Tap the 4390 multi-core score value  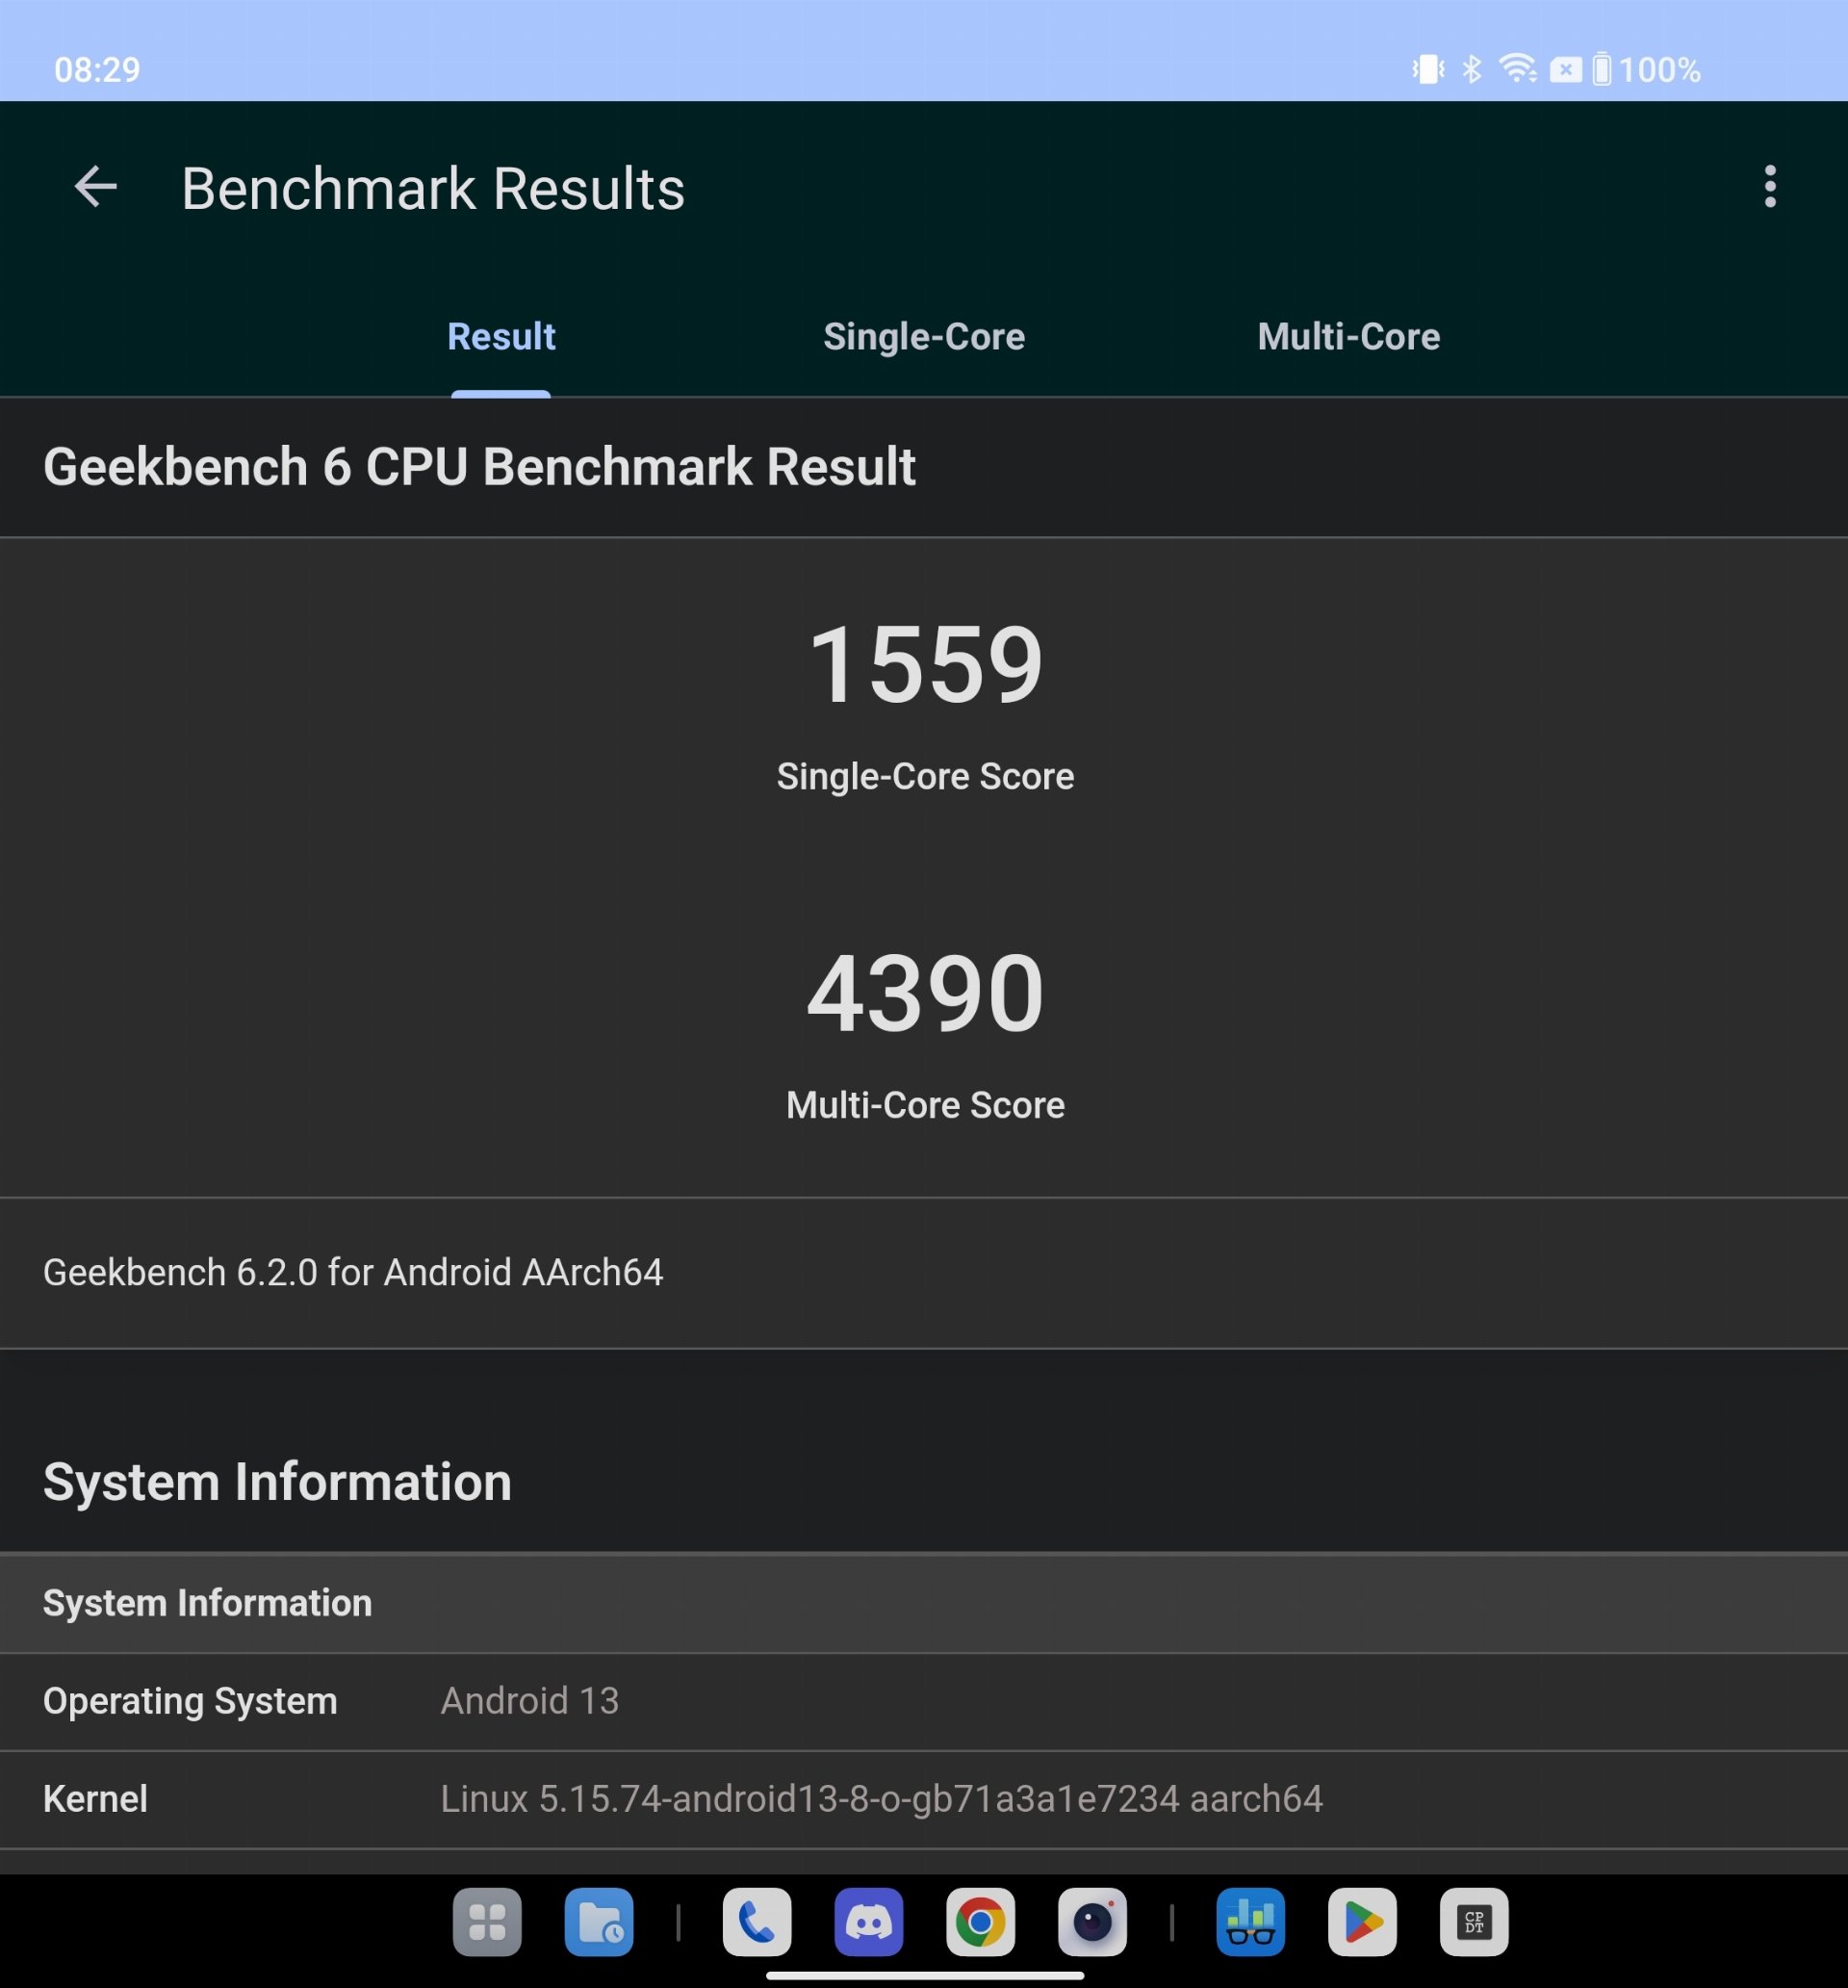tap(926, 993)
